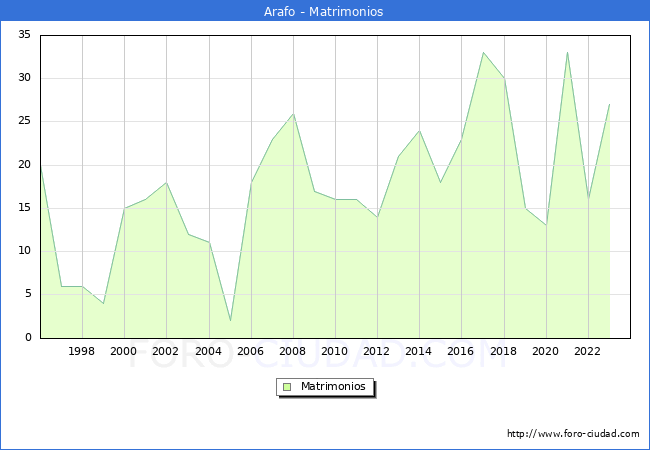650x450 pixels.
Task: Click the 2022 x-axis year label
Action: pos(587,352)
